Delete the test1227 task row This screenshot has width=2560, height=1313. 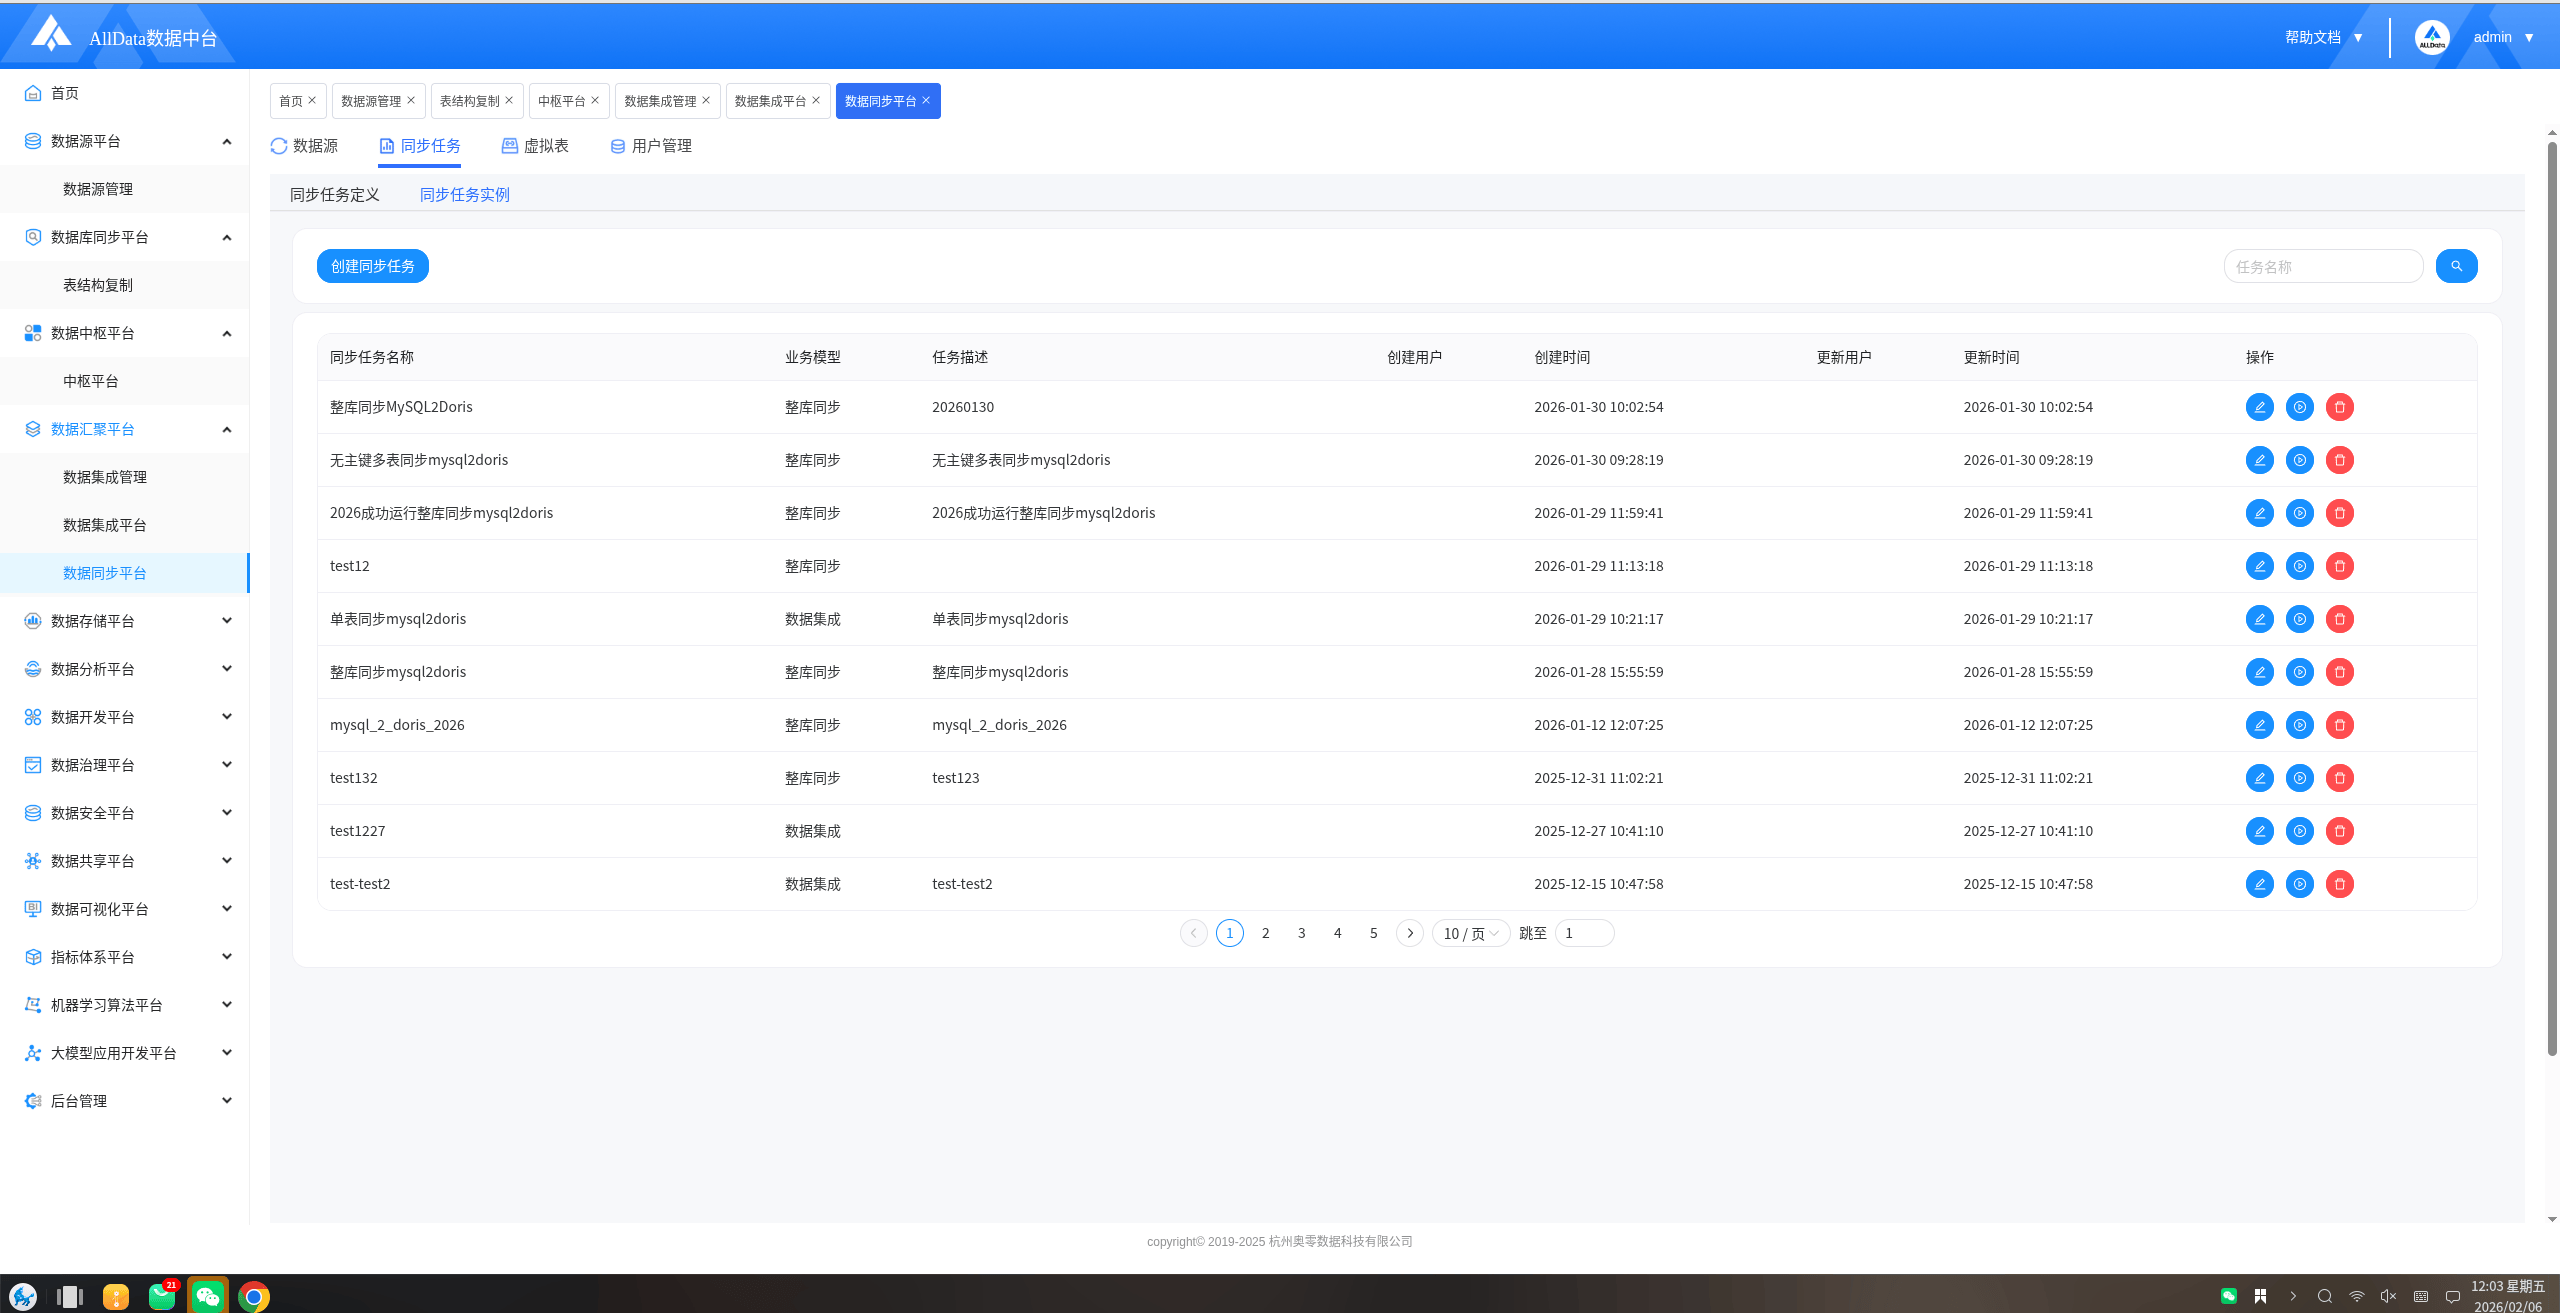coord(2339,831)
